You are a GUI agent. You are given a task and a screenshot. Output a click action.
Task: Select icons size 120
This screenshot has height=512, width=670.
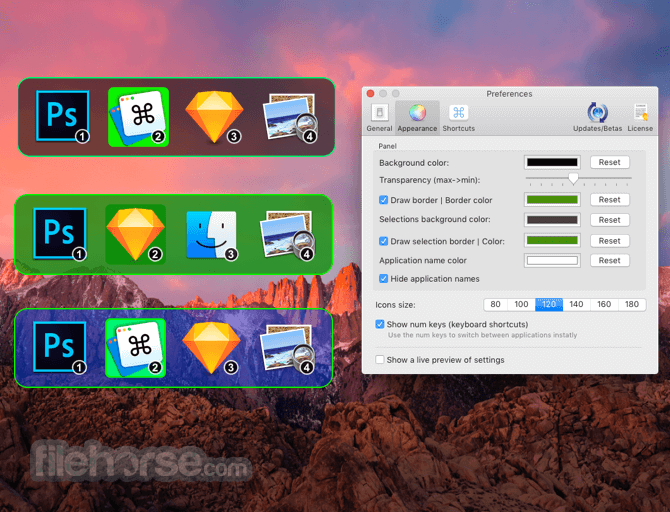click(549, 304)
